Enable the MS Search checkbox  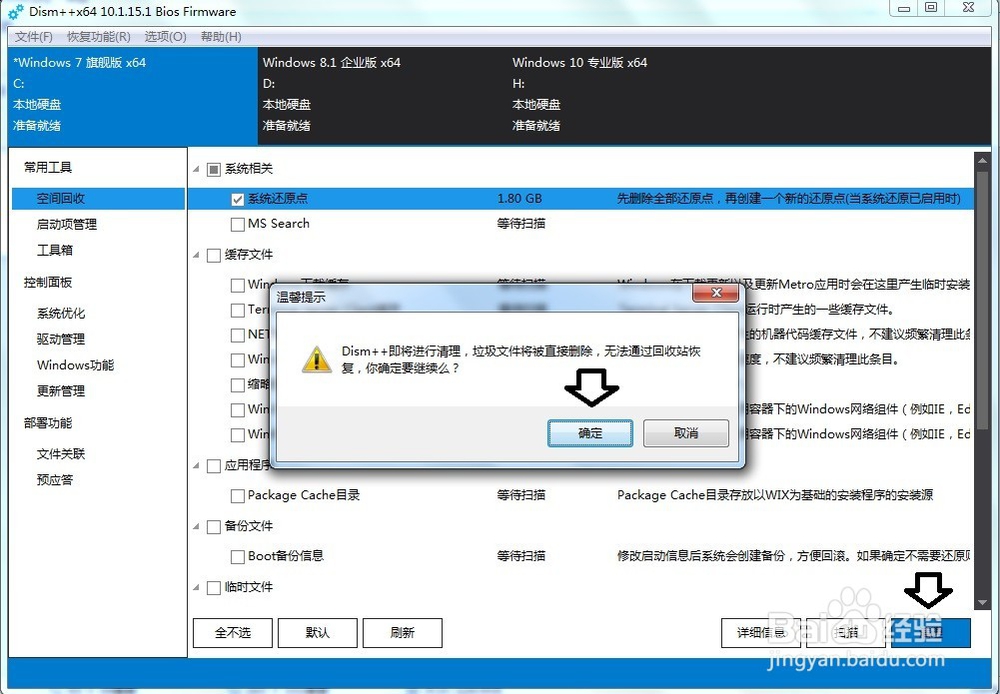coord(237,224)
